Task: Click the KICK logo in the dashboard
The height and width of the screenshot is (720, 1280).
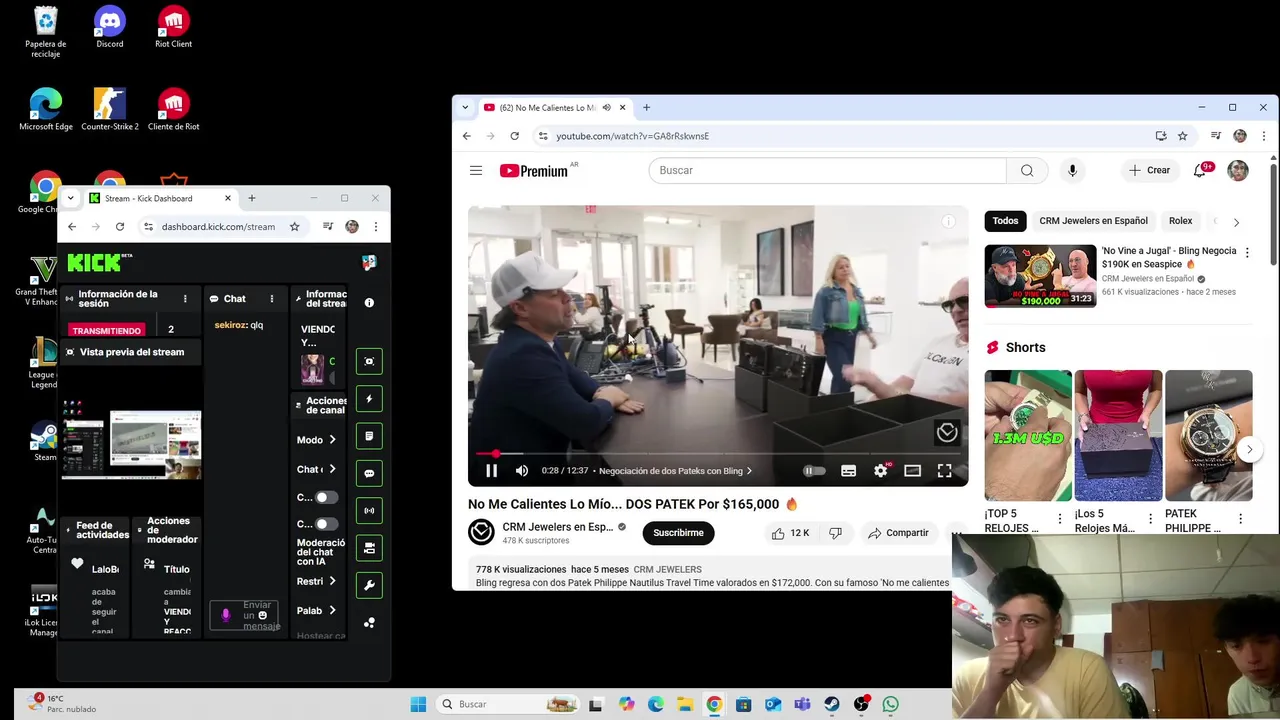Action: 94,262
